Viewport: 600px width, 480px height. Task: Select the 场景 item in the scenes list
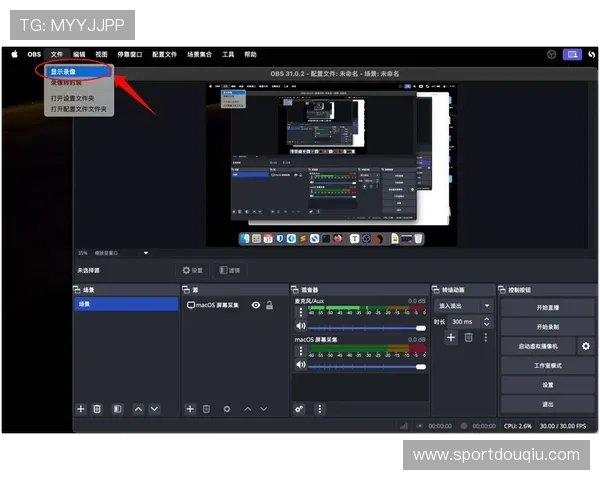point(126,304)
